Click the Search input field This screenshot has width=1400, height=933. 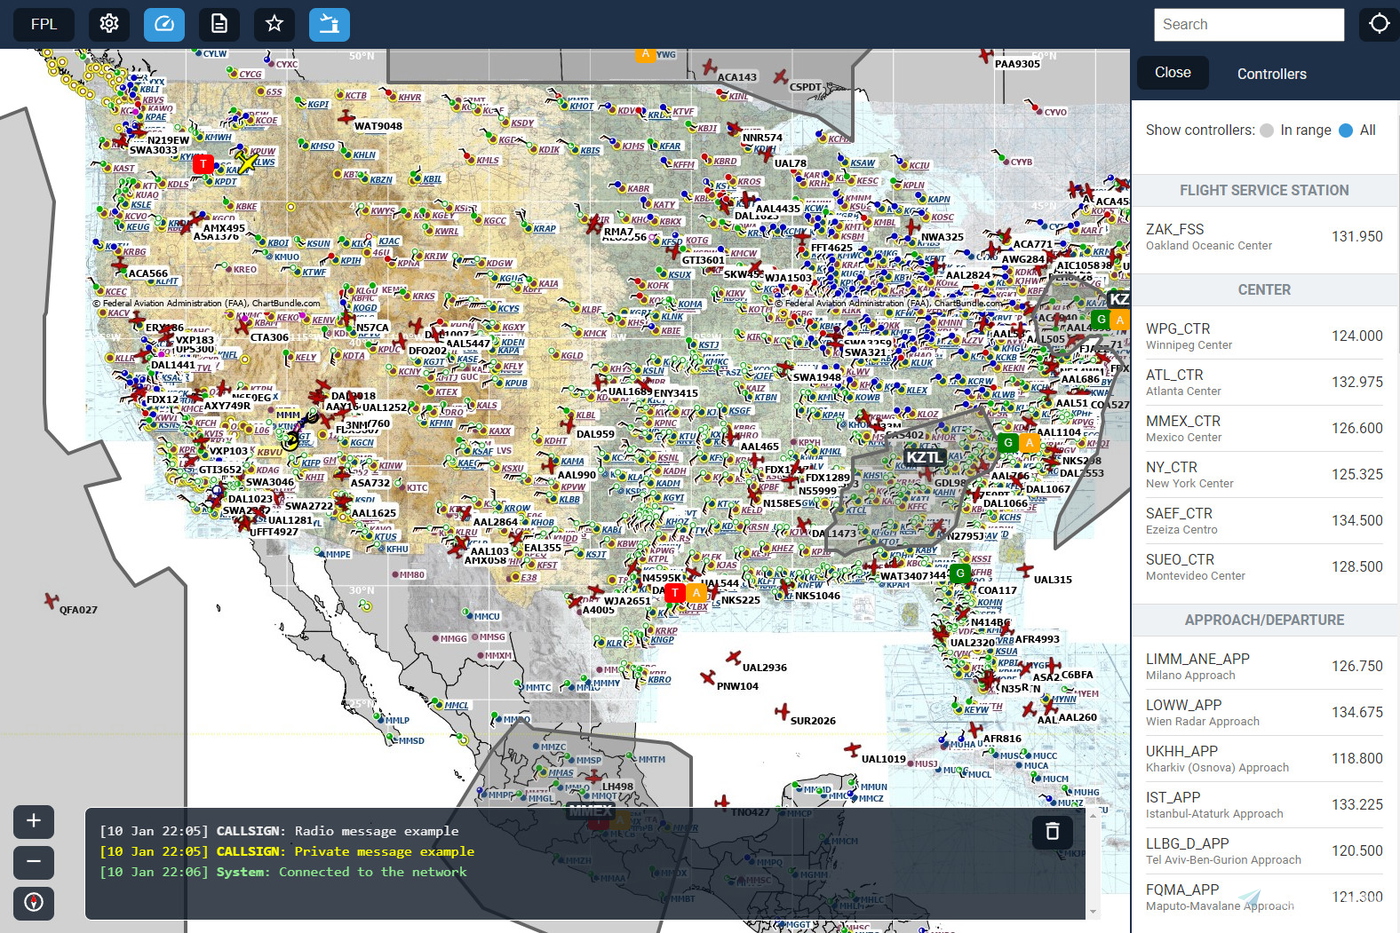click(1247, 24)
